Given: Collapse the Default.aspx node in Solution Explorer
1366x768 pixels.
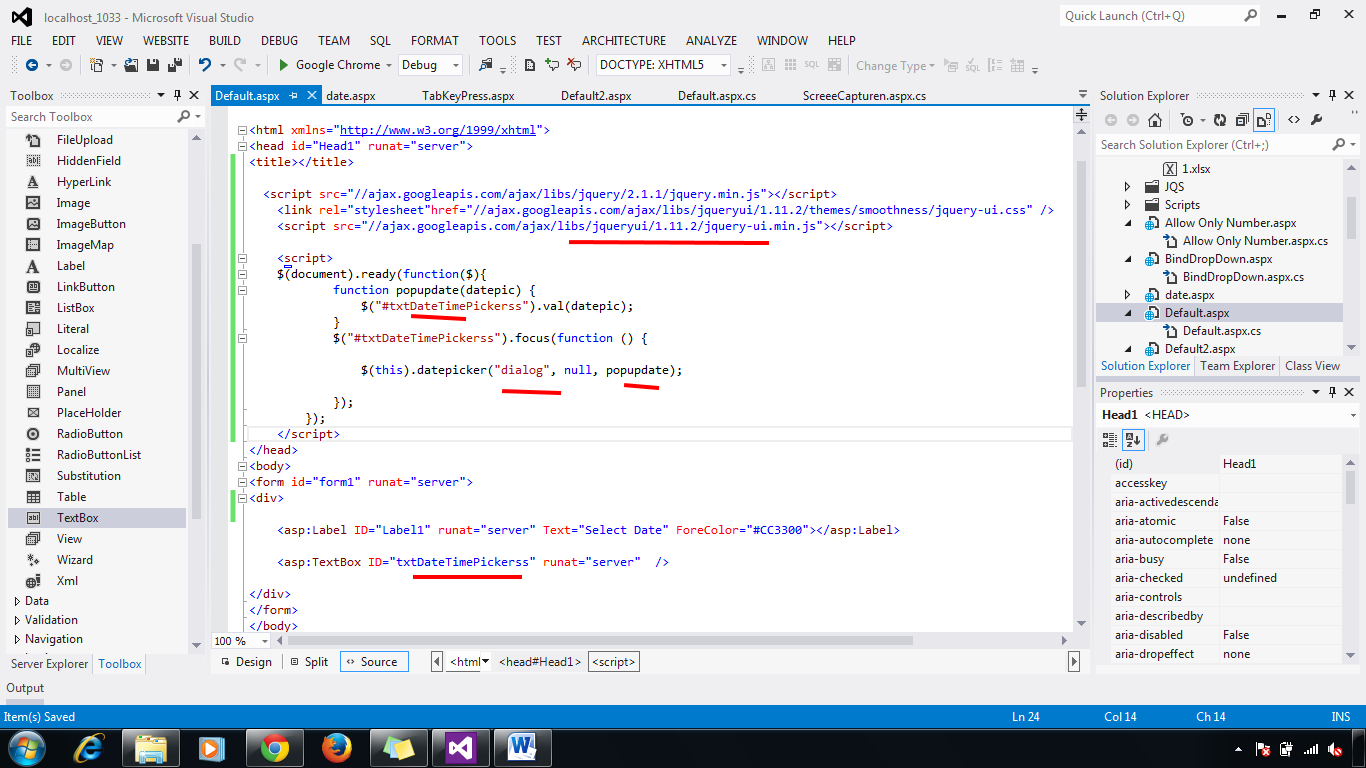Looking at the screenshot, I should point(1129,313).
